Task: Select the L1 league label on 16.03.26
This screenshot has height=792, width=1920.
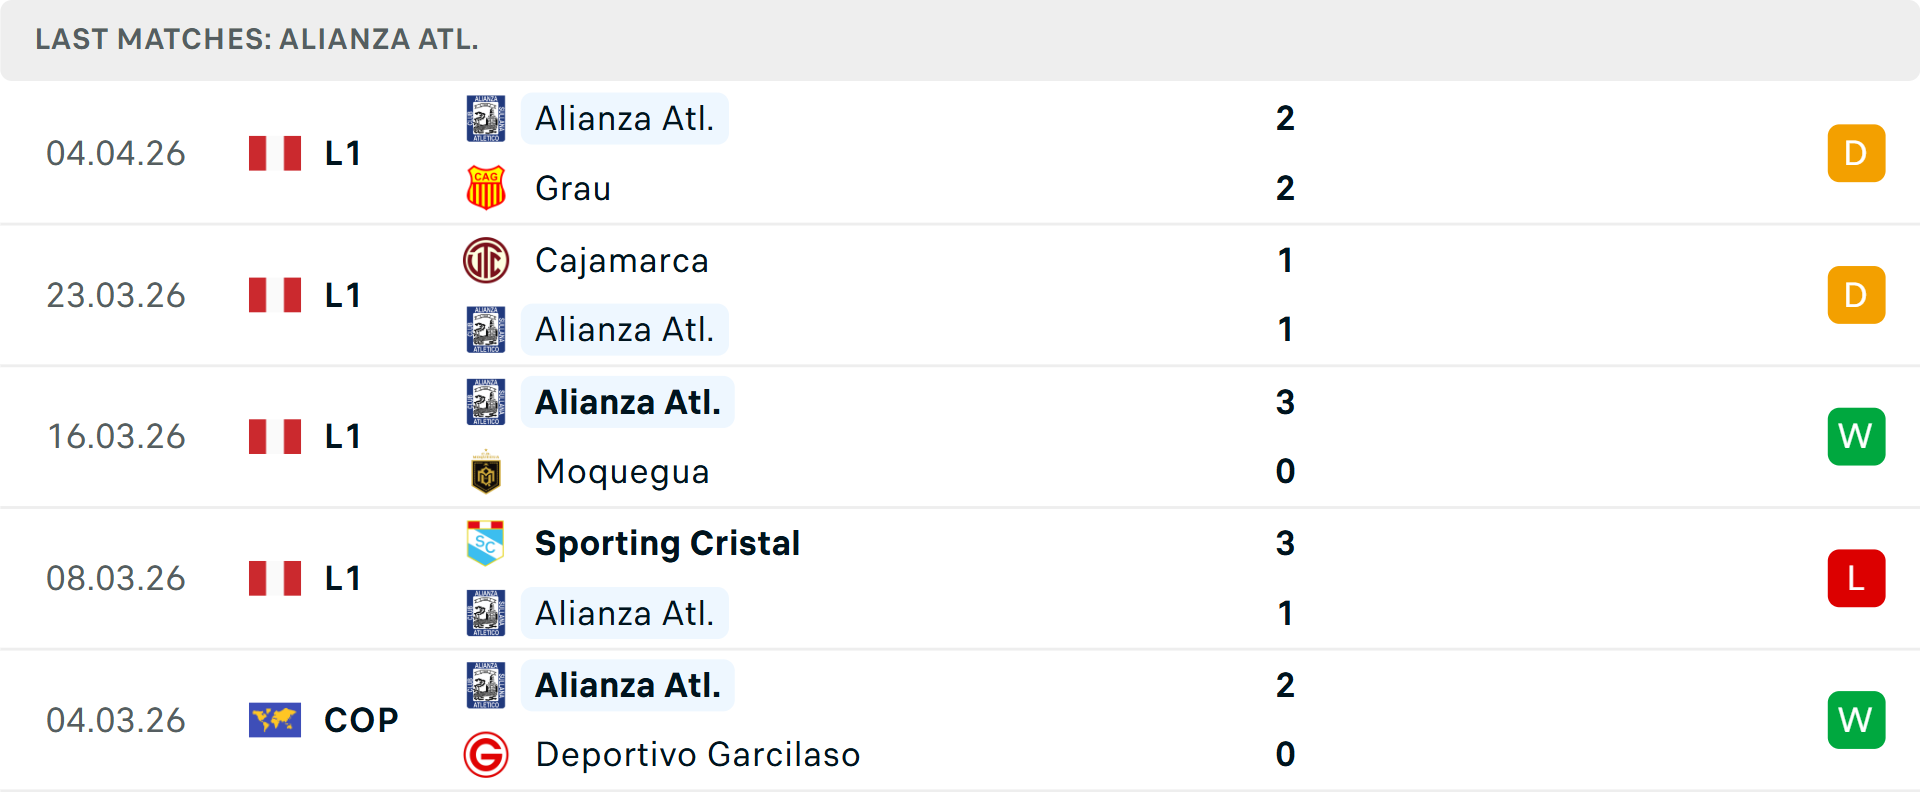Action: 342,436
